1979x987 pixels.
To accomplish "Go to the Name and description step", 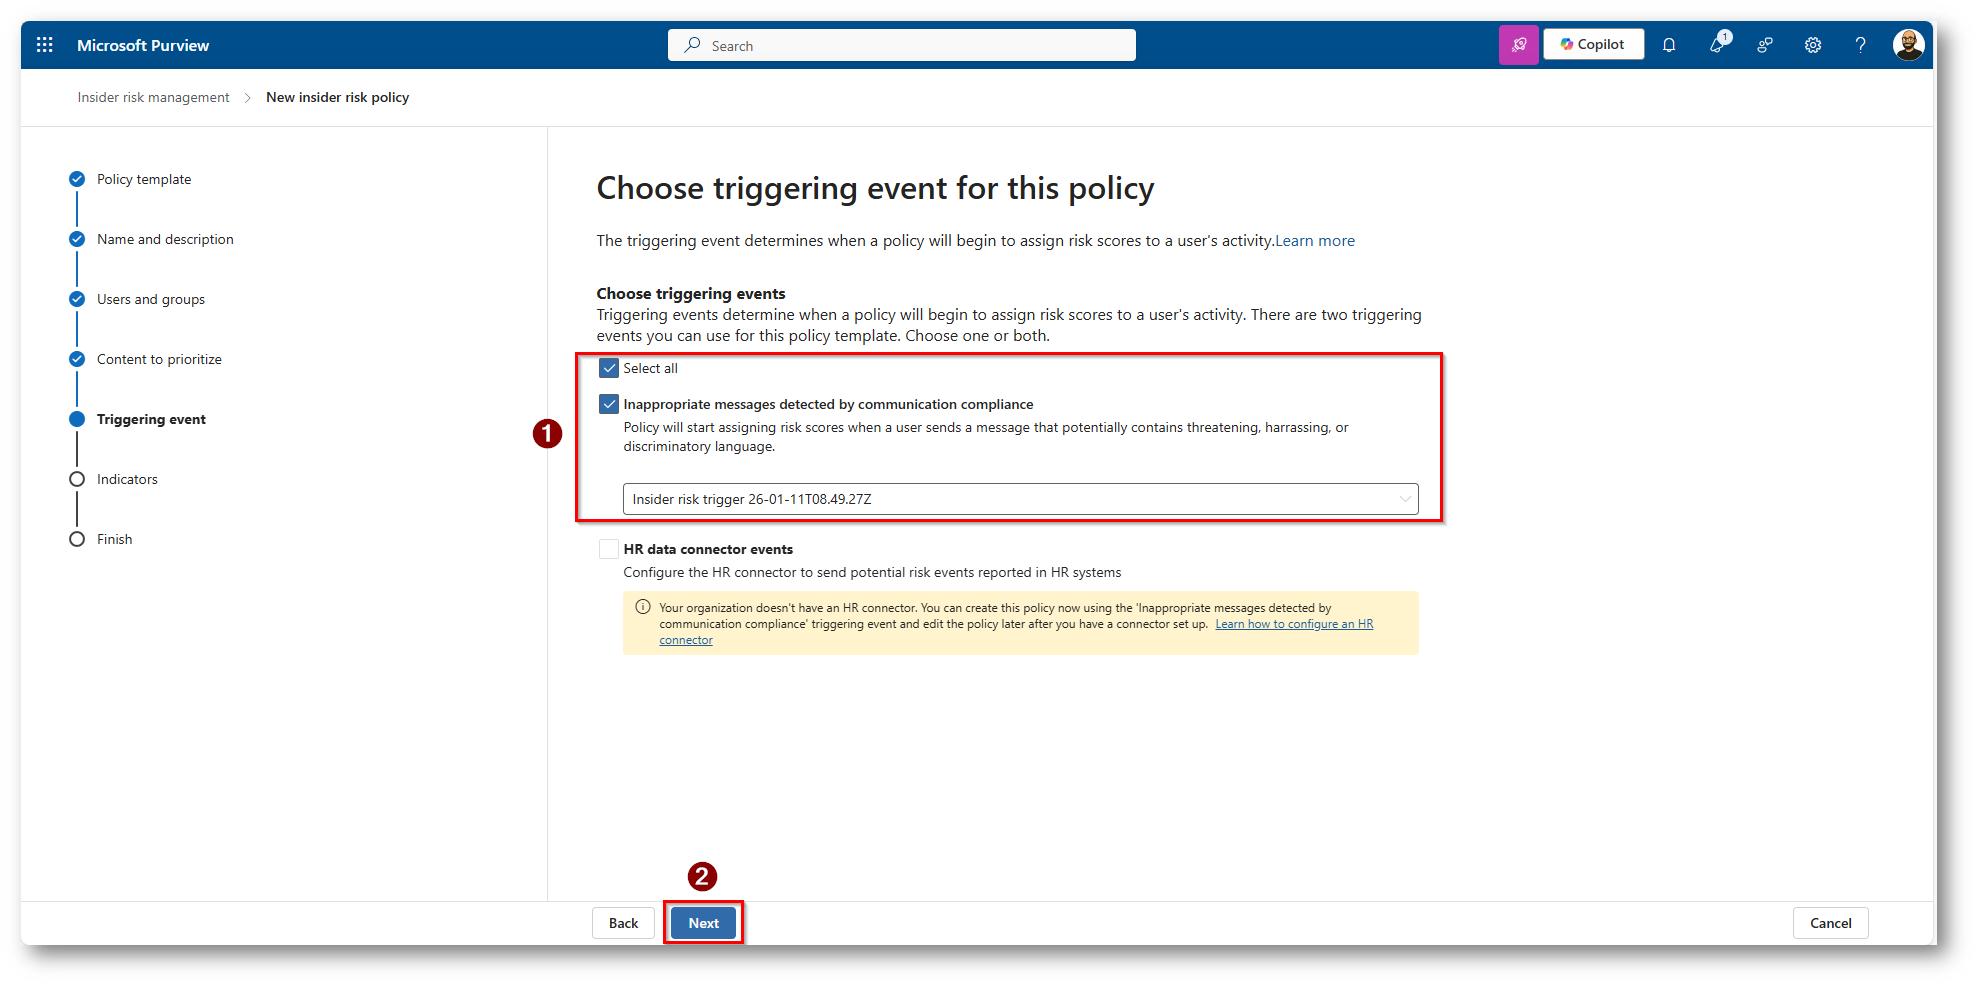I will click(165, 239).
